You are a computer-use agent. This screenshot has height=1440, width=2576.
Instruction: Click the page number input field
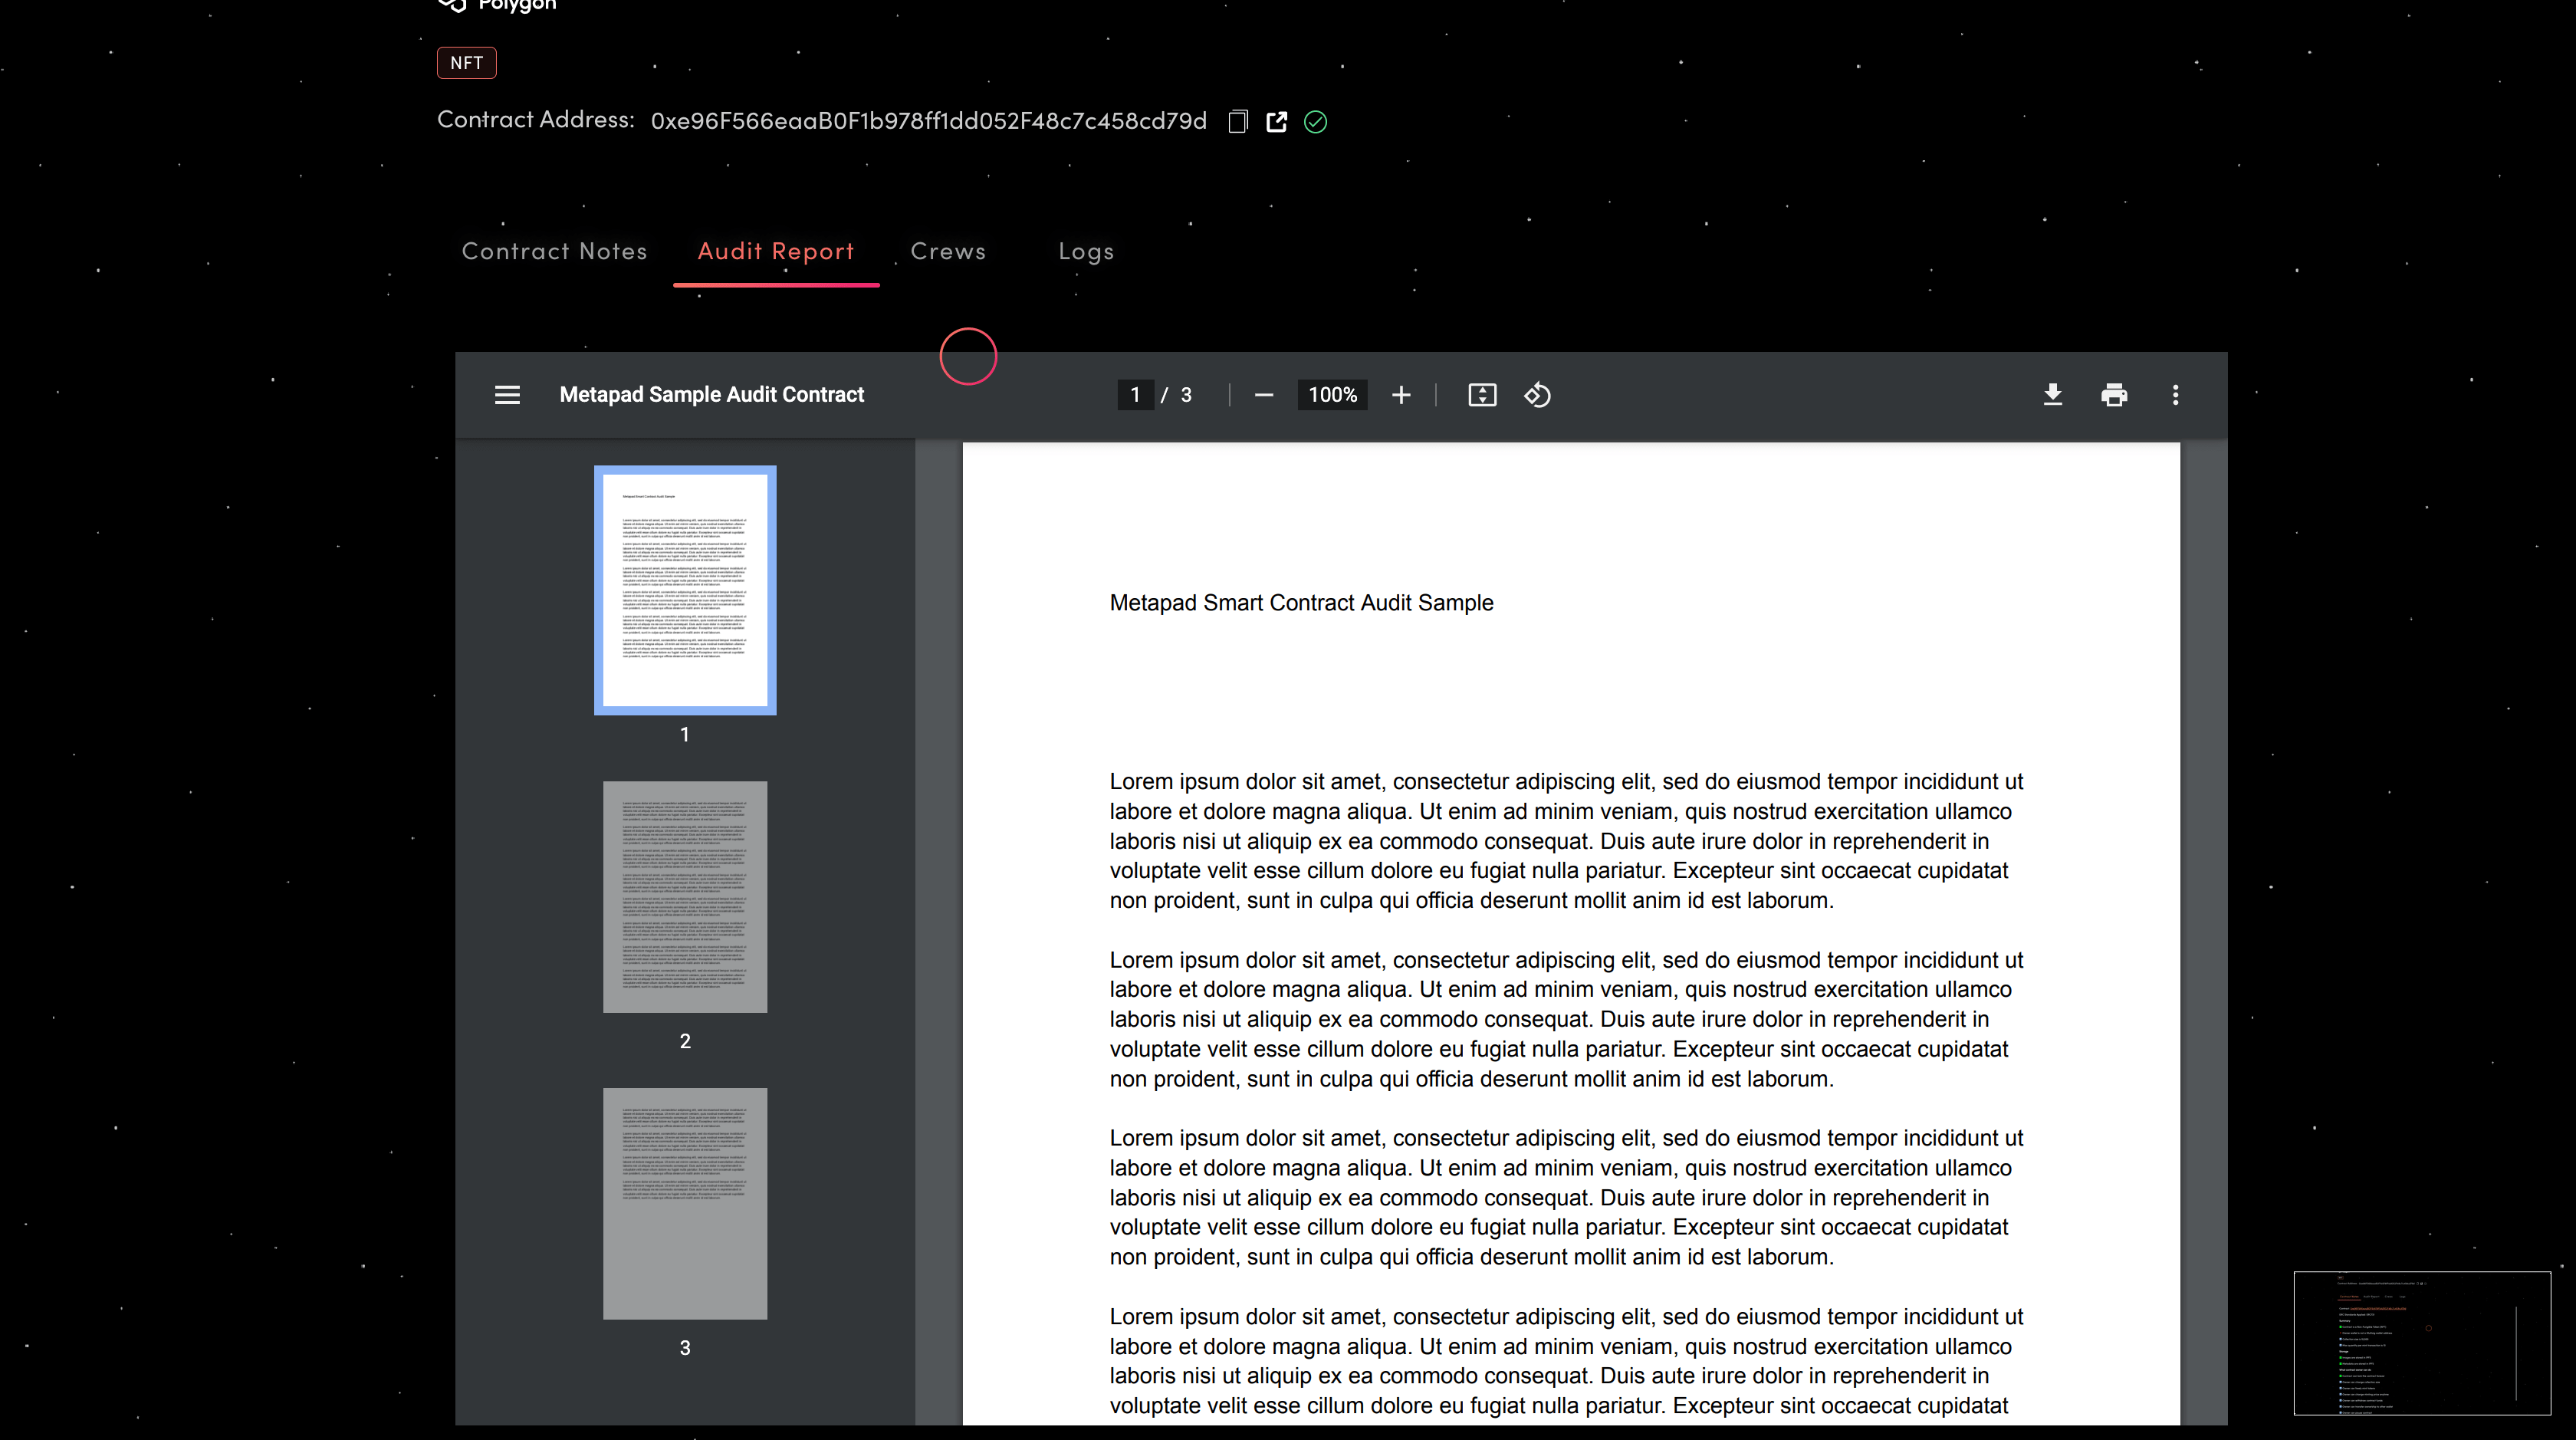tap(1134, 394)
